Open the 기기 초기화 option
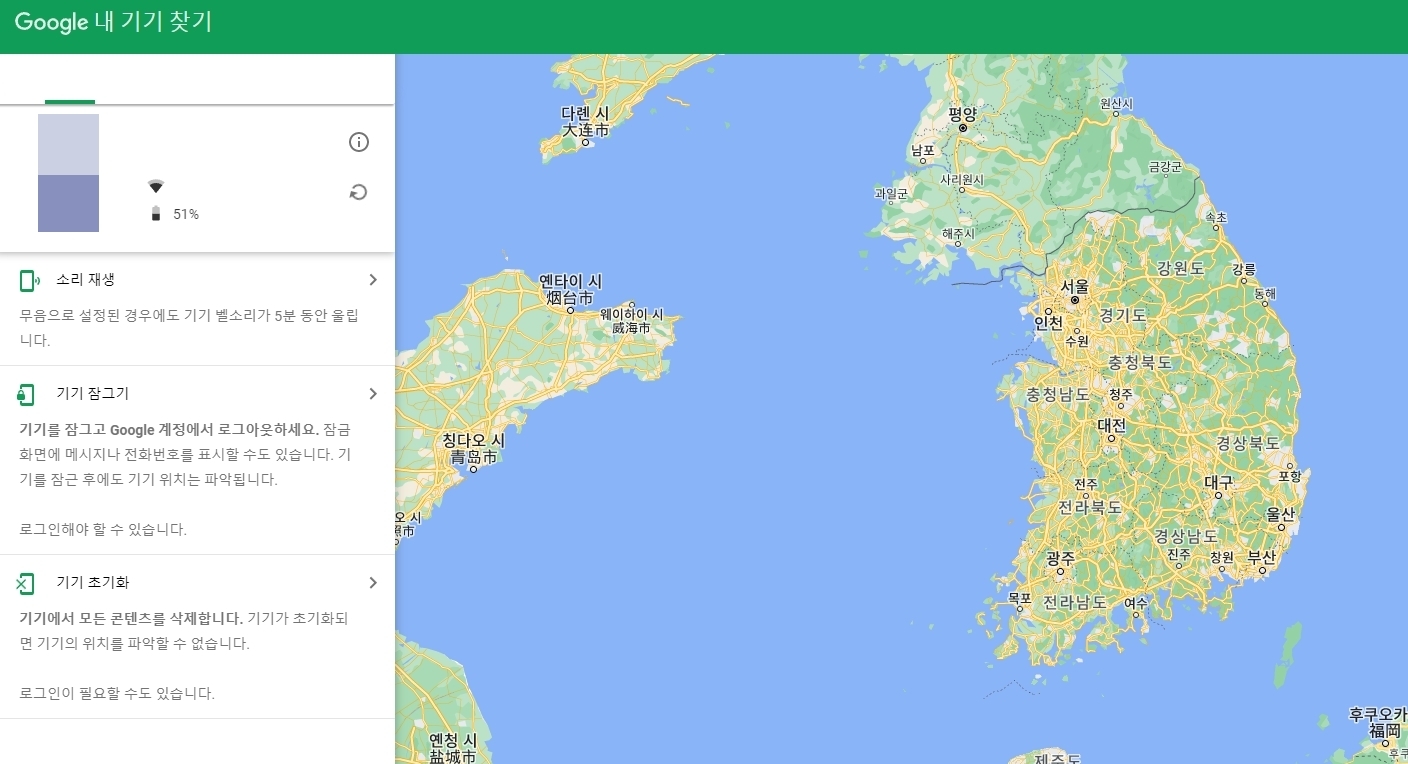This screenshot has width=1408, height=764. pos(85,583)
